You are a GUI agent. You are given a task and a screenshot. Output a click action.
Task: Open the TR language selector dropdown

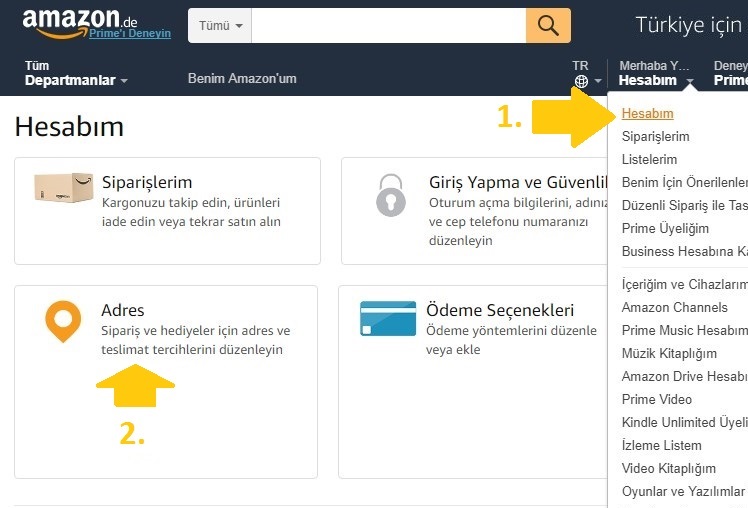[x=587, y=73]
